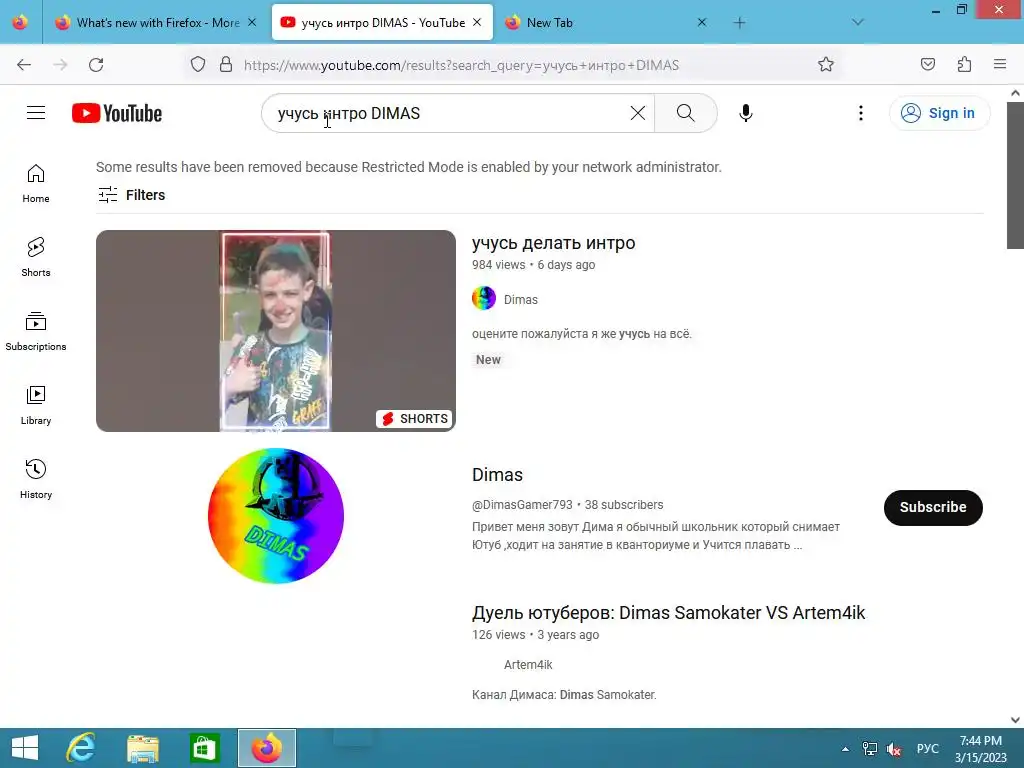
Task: Reload the page
Action: pyautogui.click(x=96, y=65)
